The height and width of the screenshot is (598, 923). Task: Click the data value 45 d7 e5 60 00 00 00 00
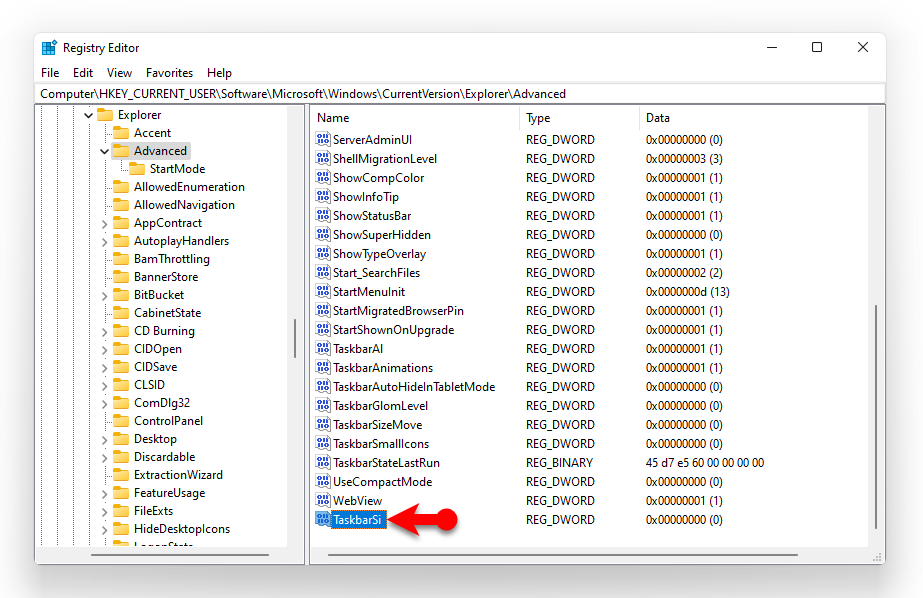click(705, 463)
